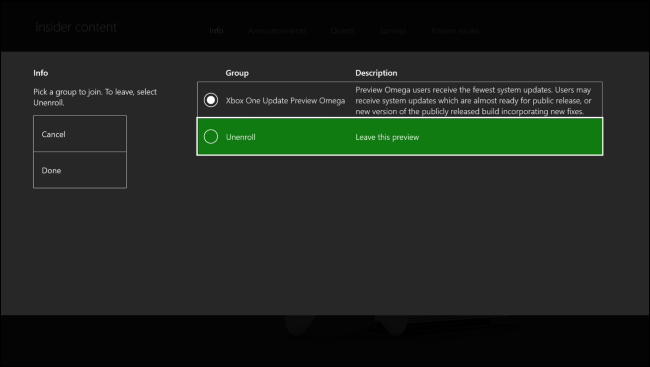Switch to the Announcements tab
This screenshot has height=367, width=650.
(277, 31)
